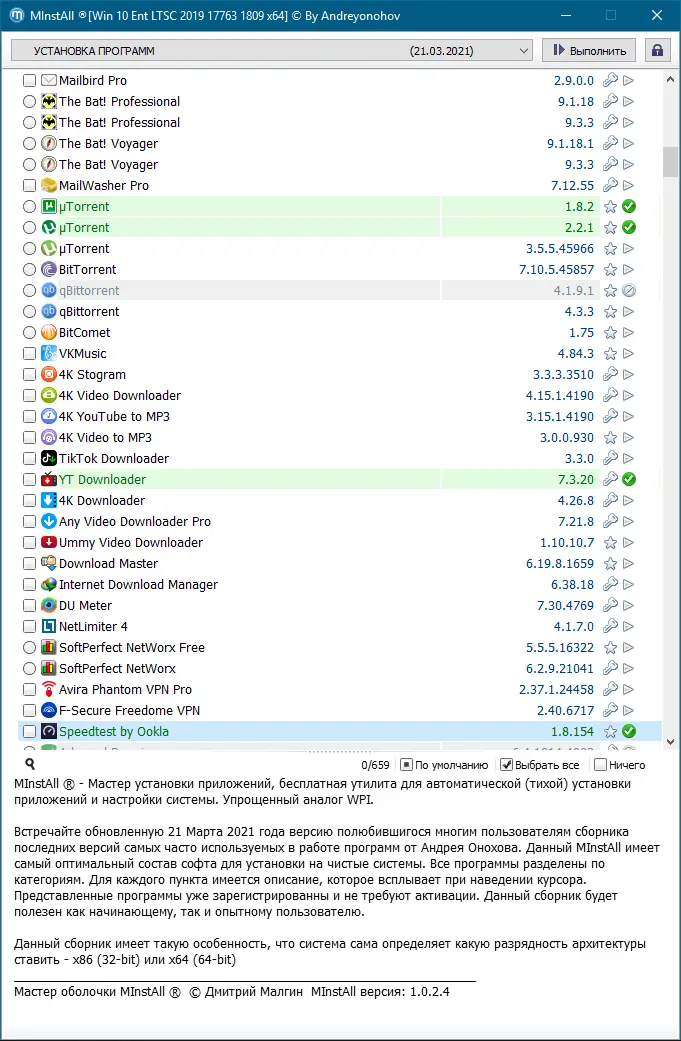
Task: Select The Bat! Professional 9.1.18 radio button
Action: tap(29, 102)
